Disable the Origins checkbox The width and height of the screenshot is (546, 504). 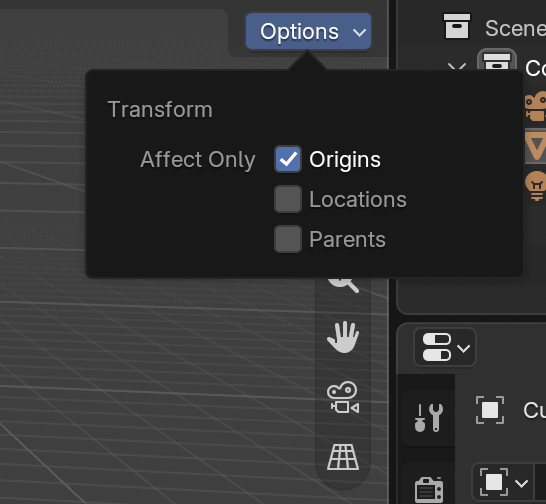(x=288, y=159)
